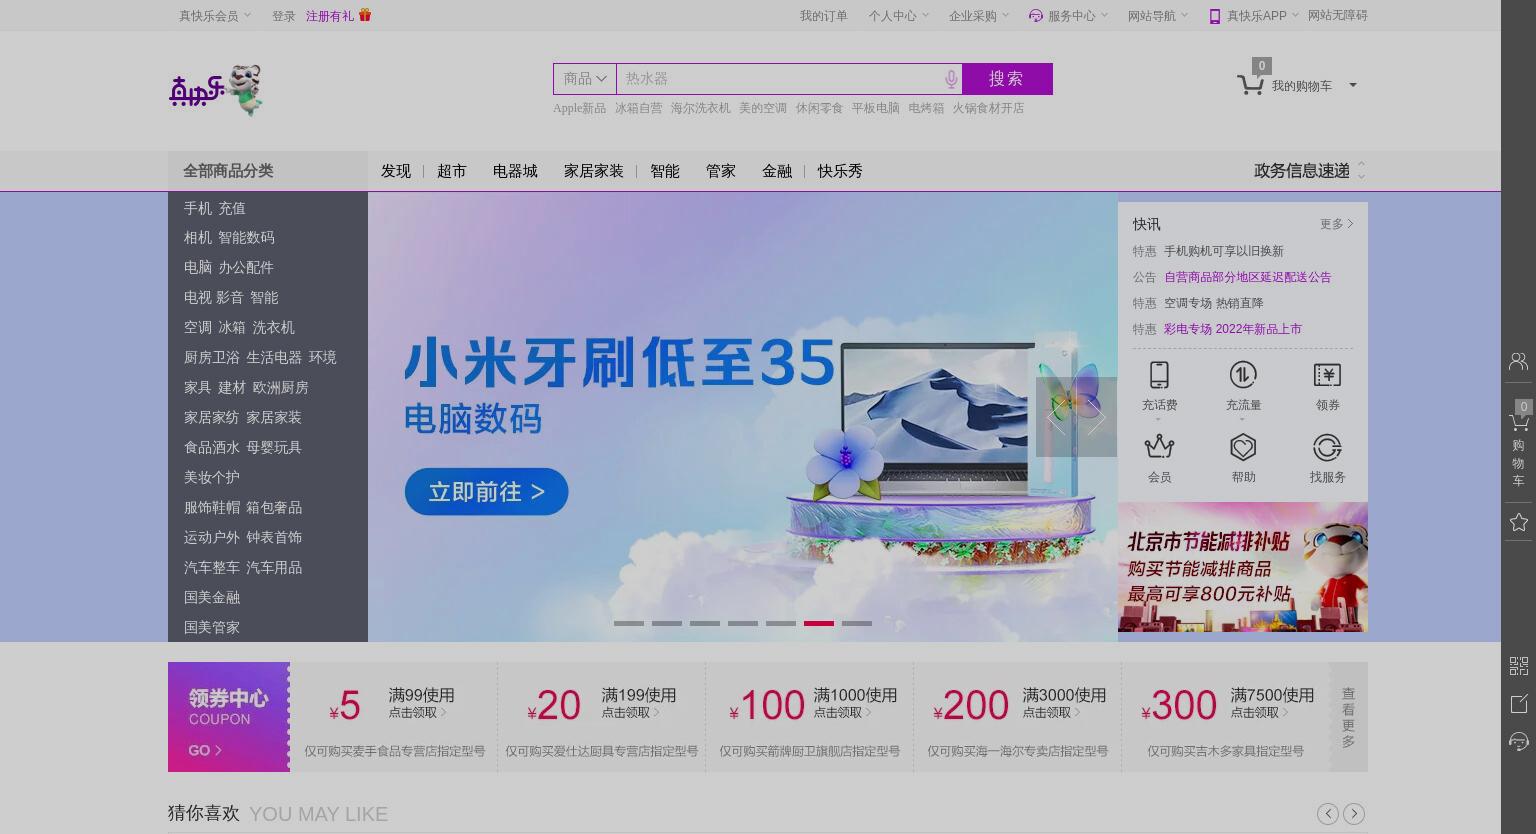The image size is (1536, 834).
Task: Open the 超市 nav tab
Action: click(x=452, y=171)
